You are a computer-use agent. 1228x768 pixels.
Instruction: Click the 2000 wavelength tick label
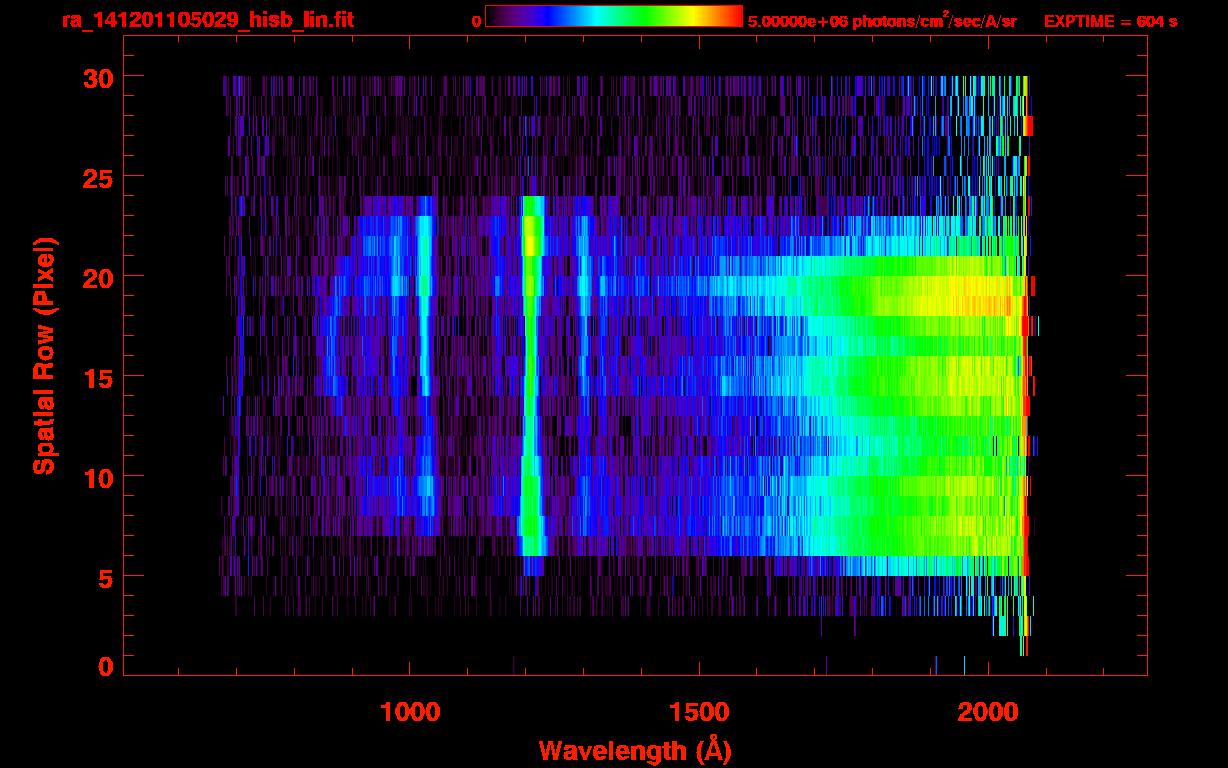(x=989, y=712)
